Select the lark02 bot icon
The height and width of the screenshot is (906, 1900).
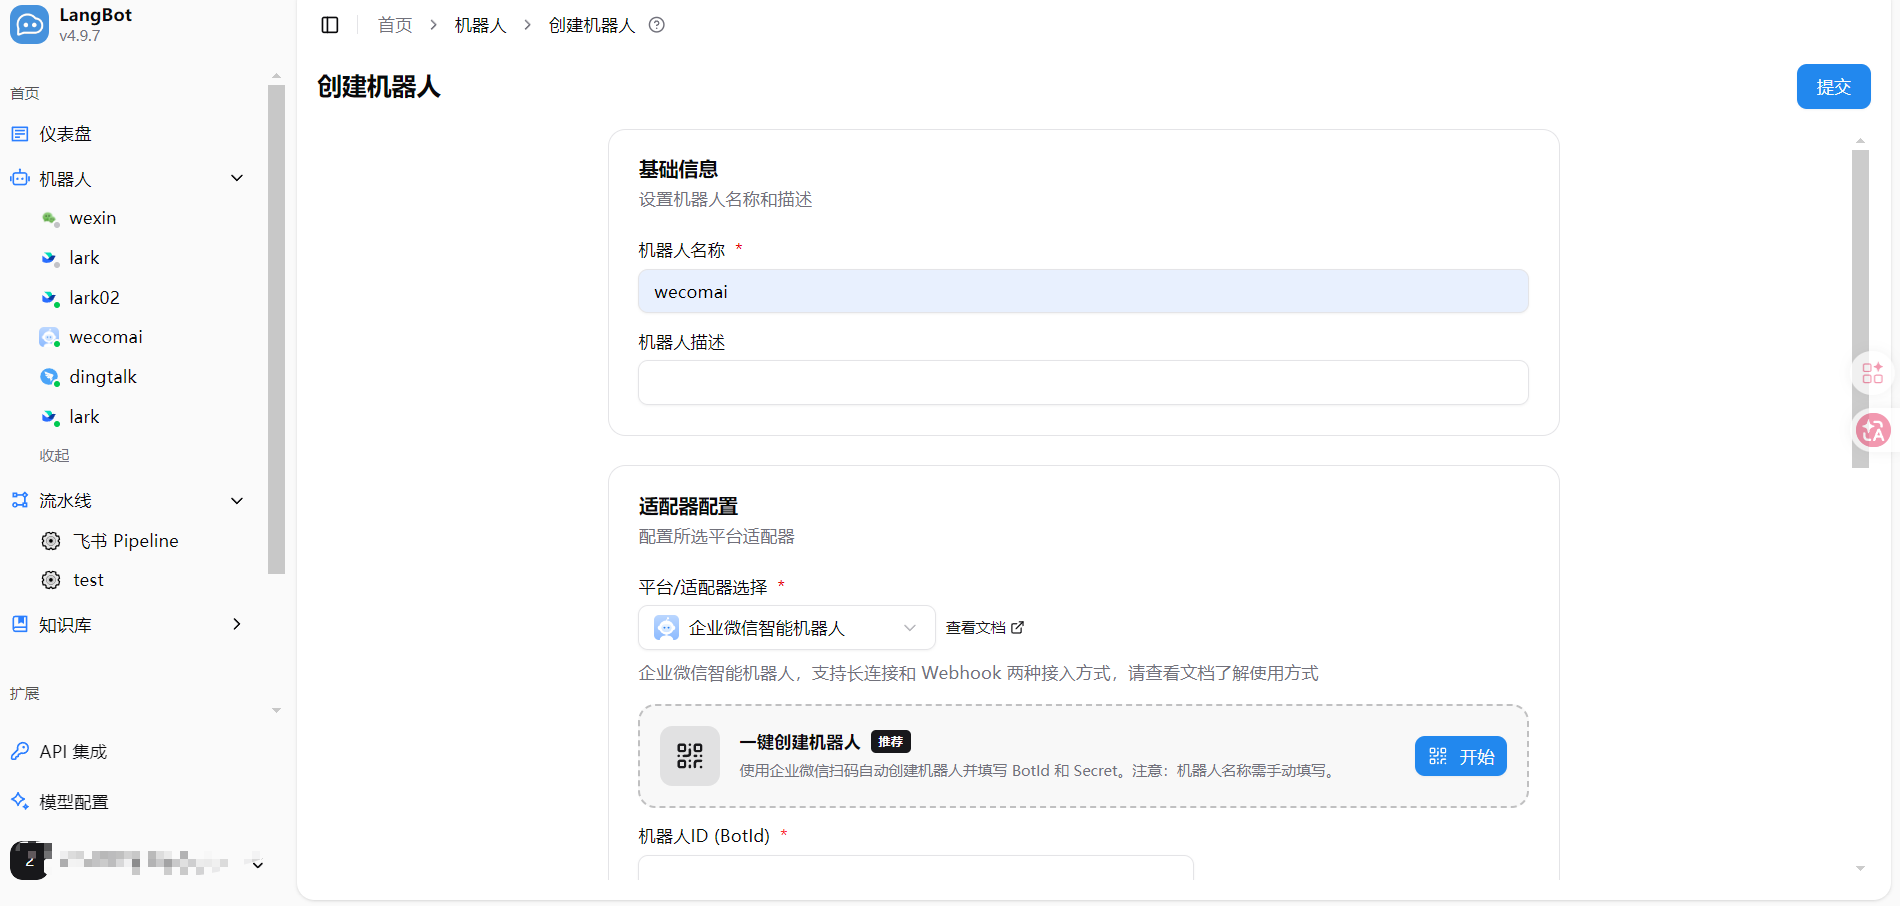(x=50, y=298)
